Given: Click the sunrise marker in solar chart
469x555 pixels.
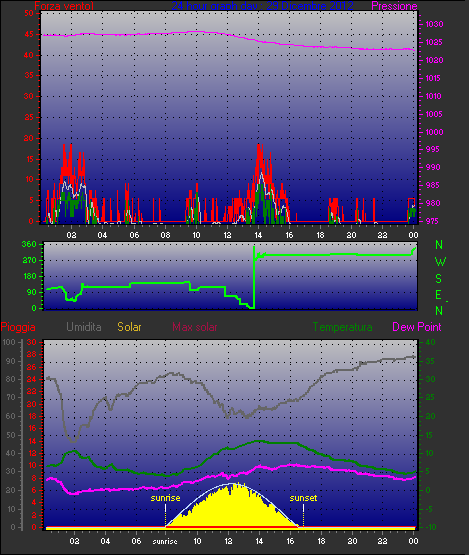Looking at the screenshot, I should click(x=165, y=498).
